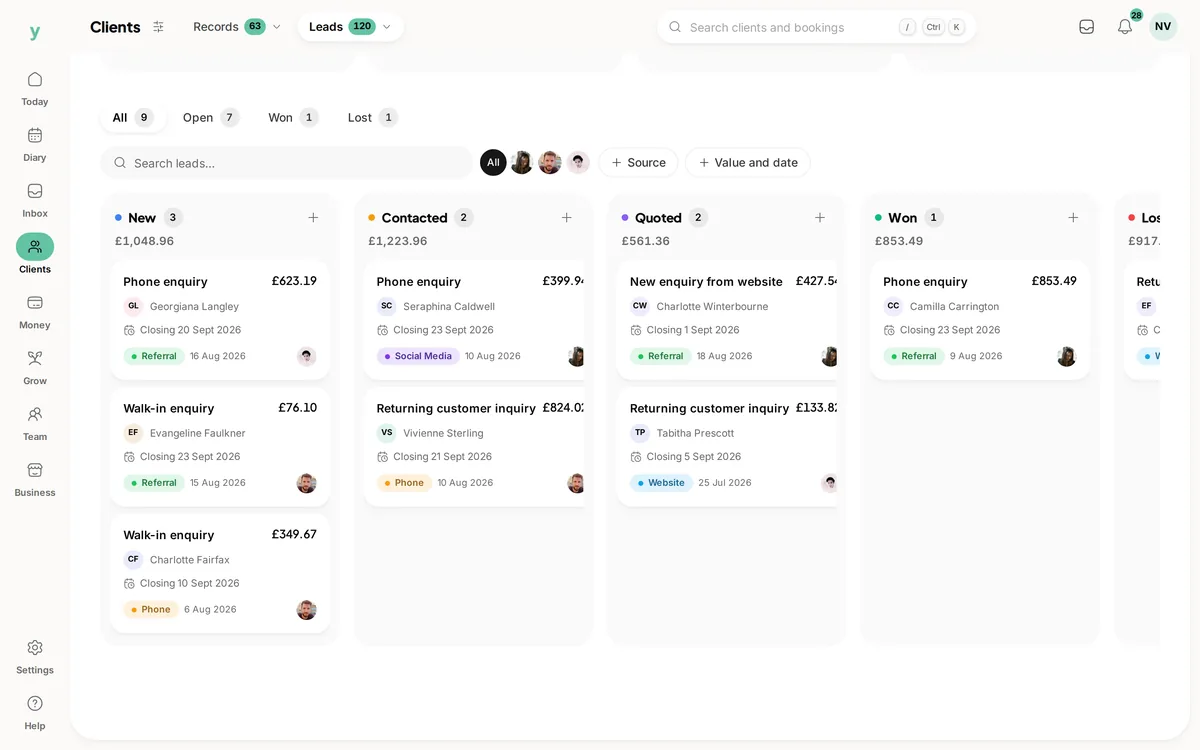The image size is (1200, 750).
Task: Open the Clients section in sidebar
Action: (x=35, y=256)
